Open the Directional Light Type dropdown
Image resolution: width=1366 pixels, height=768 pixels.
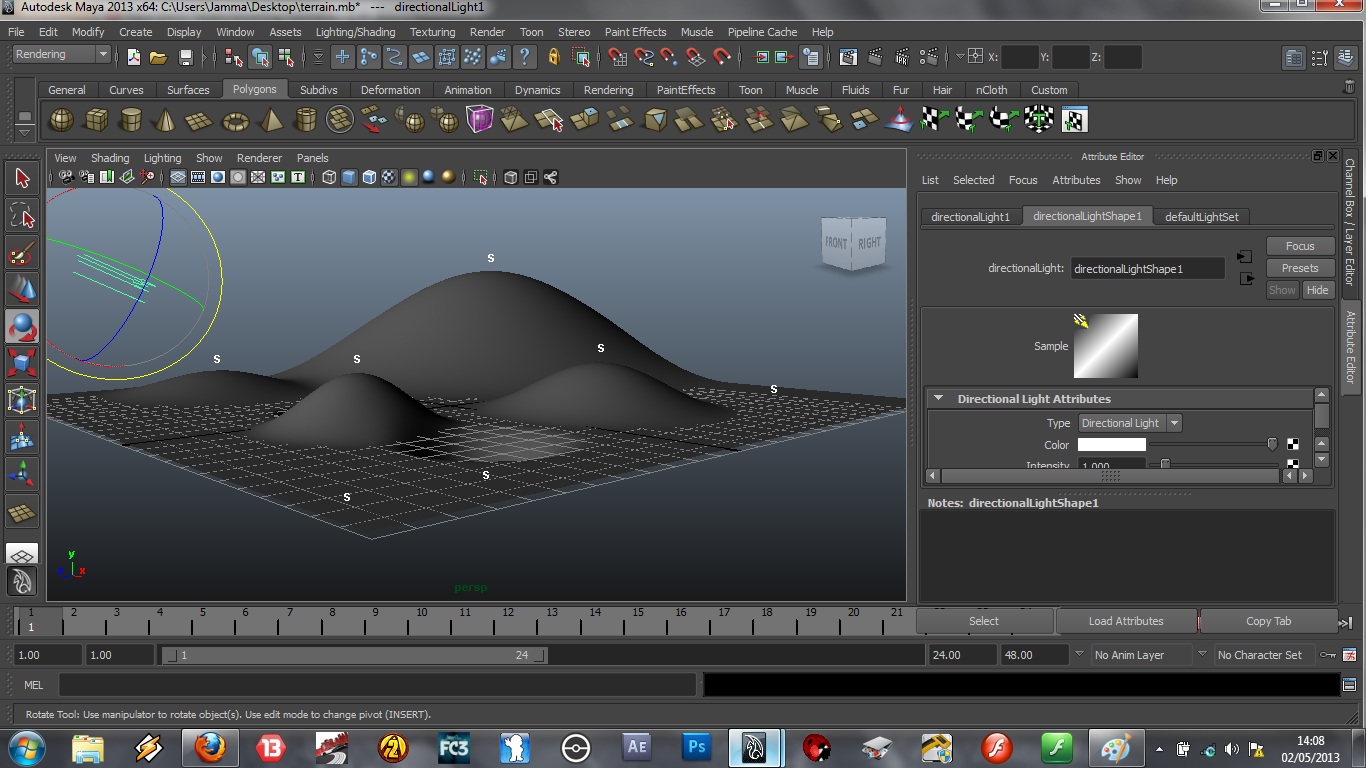[x=1173, y=422]
